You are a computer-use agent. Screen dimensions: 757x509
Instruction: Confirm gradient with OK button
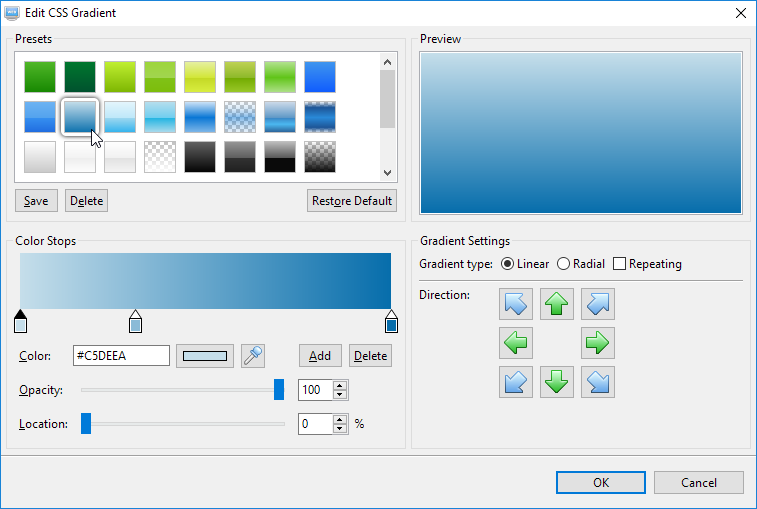(601, 482)
